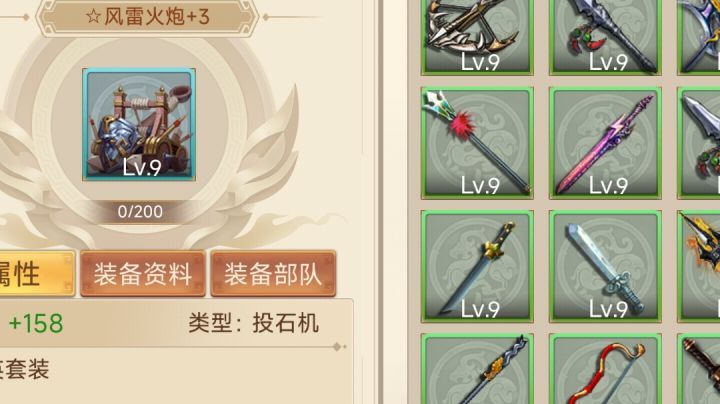
Task: Choose the gold-guard dark saber Lv.9
Action: (x=477, y=266)
